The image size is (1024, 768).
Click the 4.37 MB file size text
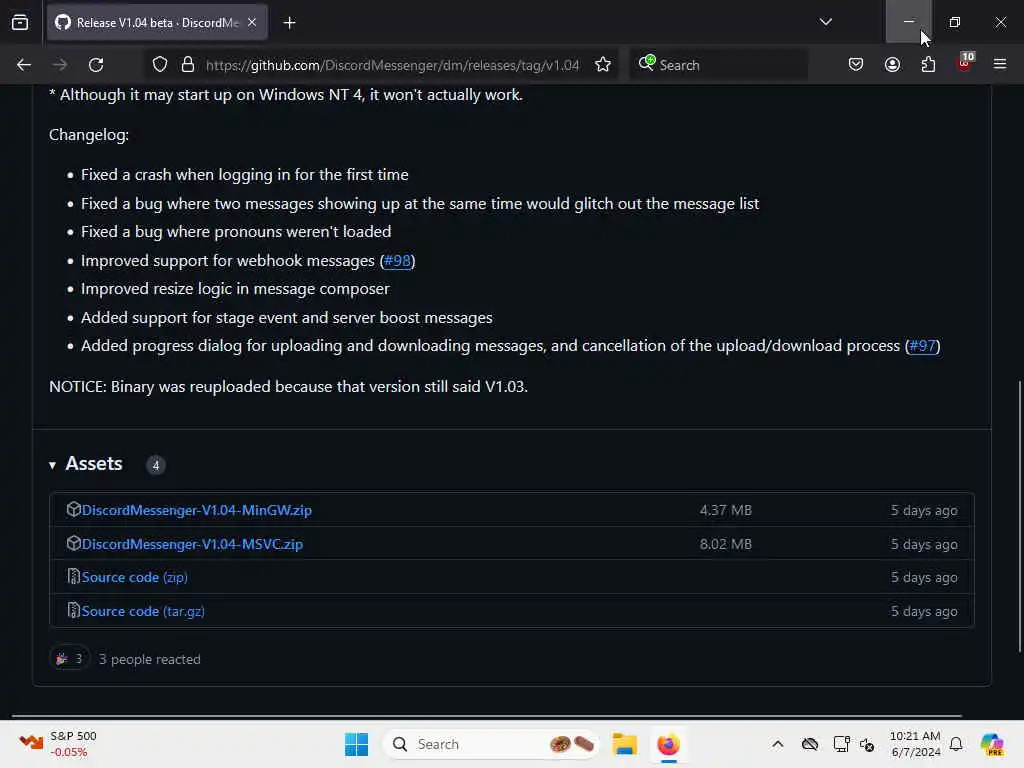726,510
